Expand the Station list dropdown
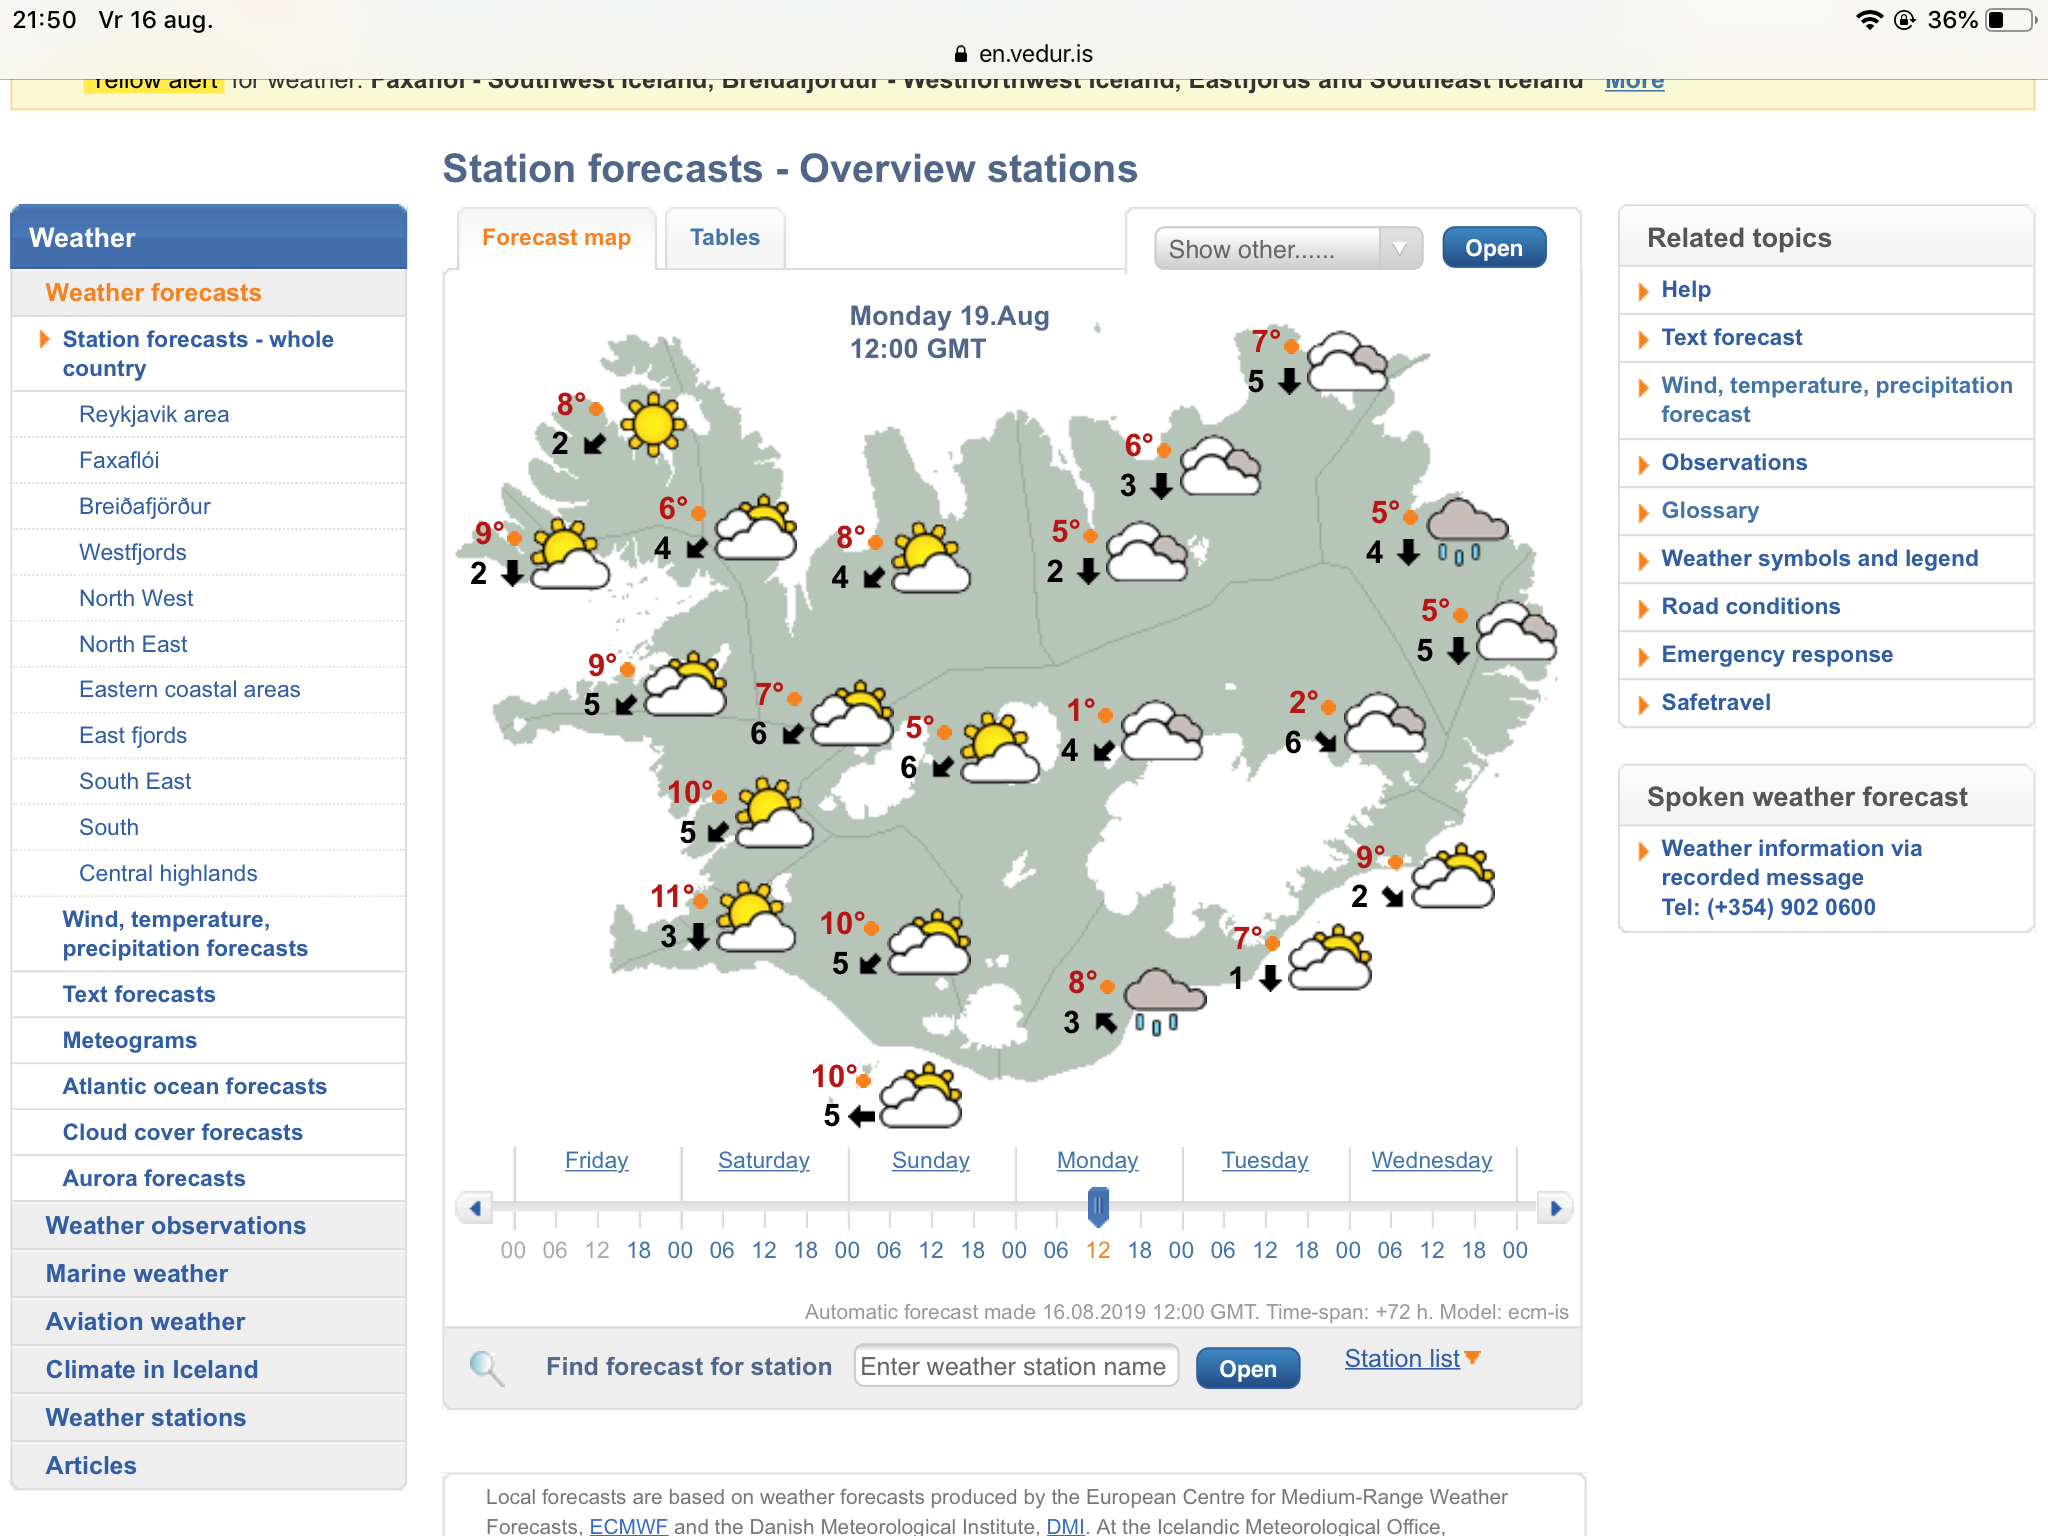Viewport: 2048px width, 1536px height. [x=1412, y=1358]
